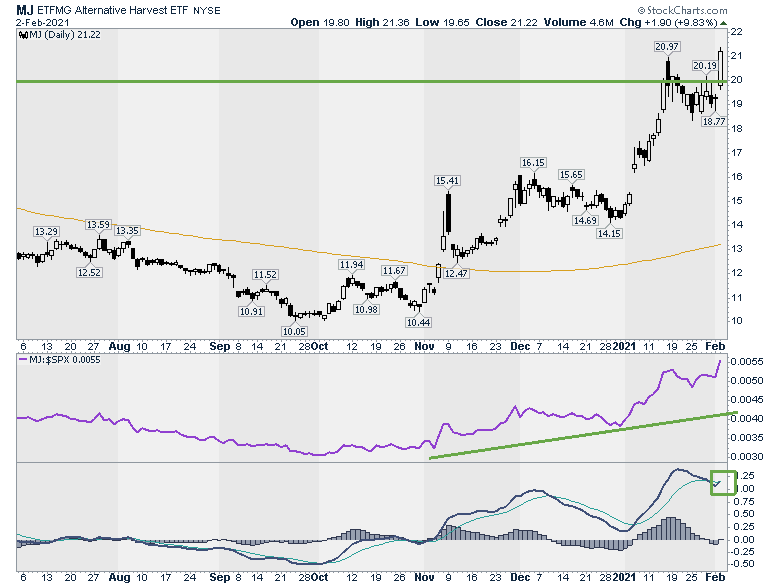The width and height of the screenshot is (780, 586).
Task: Click the MJ:$SPX 0.0055 legend label
Action: (x=65, y=360)
